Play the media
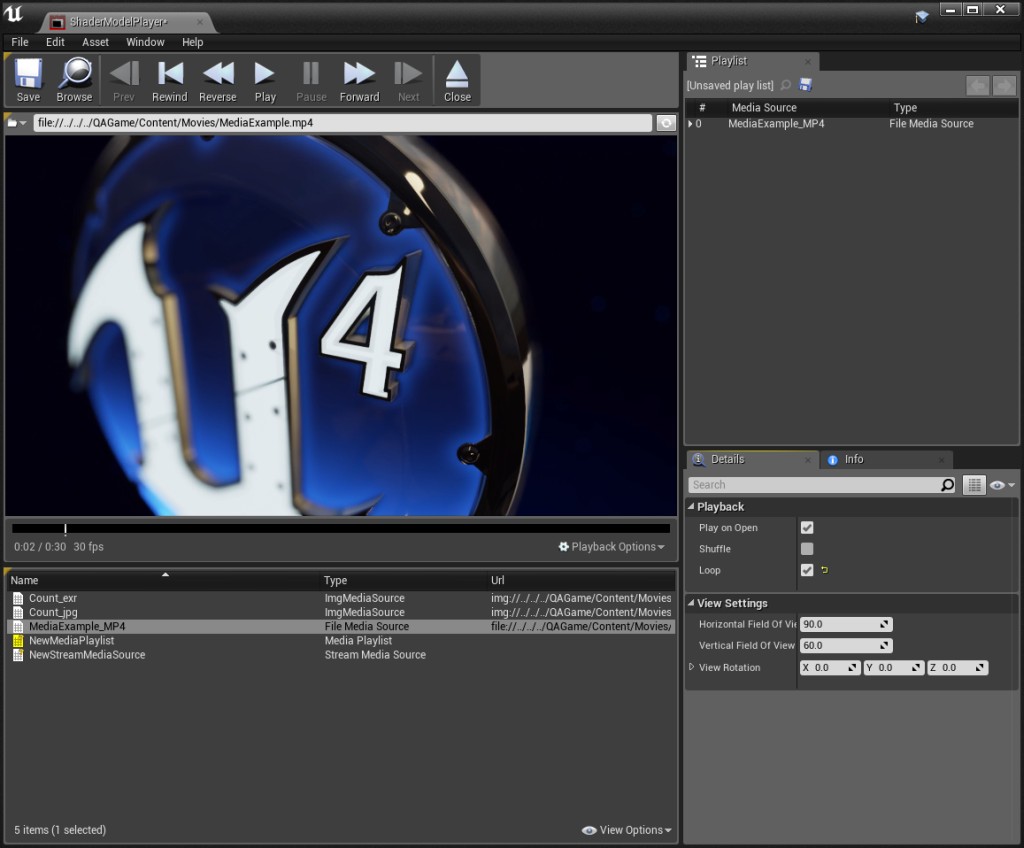The width and height of the screenshot is (1024, 848). point(265,80)
